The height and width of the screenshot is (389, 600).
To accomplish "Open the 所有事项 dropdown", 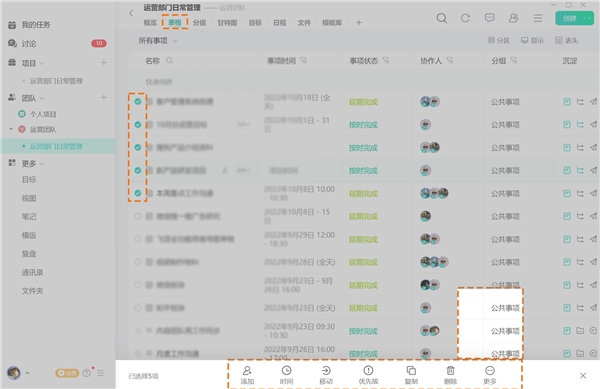I will click(x=158, y=41).
